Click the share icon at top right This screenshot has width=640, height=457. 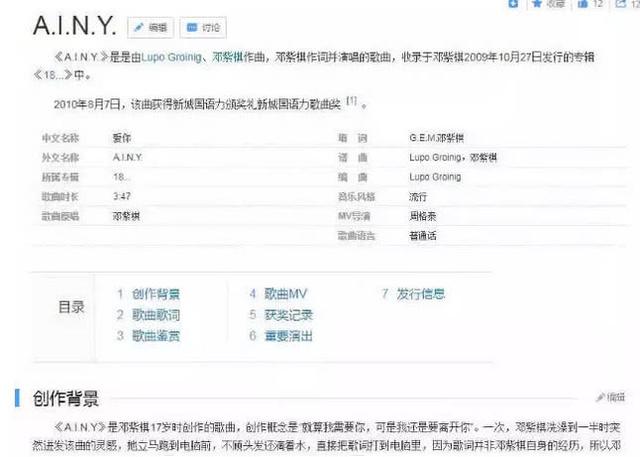[620, 4]
